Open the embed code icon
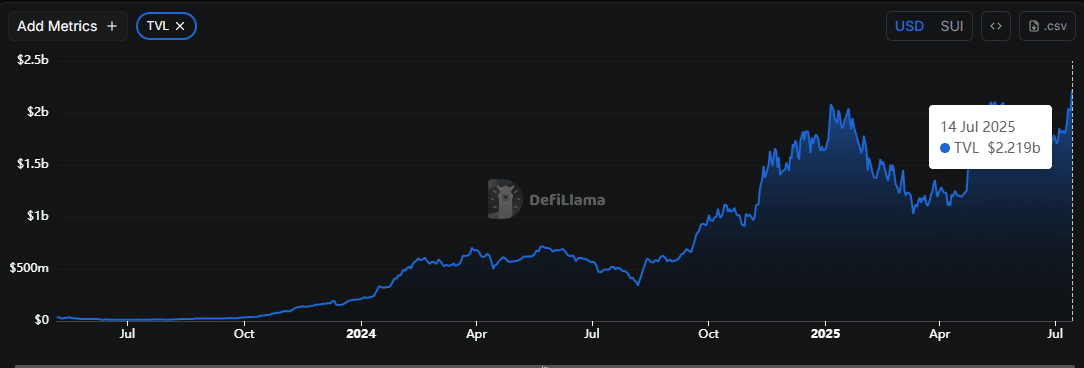 tap(996, 26)
